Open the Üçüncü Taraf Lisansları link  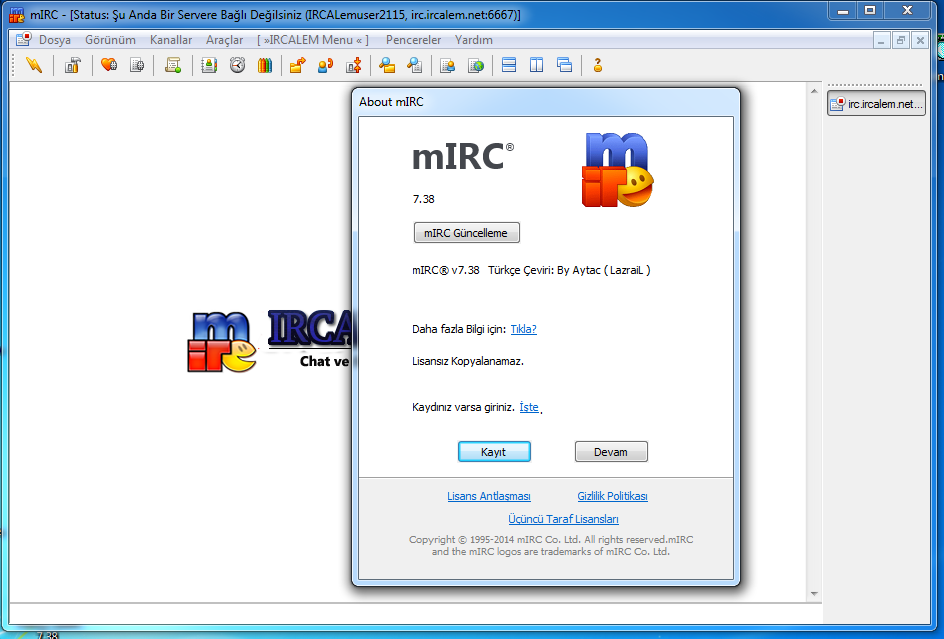click(563, 519)
